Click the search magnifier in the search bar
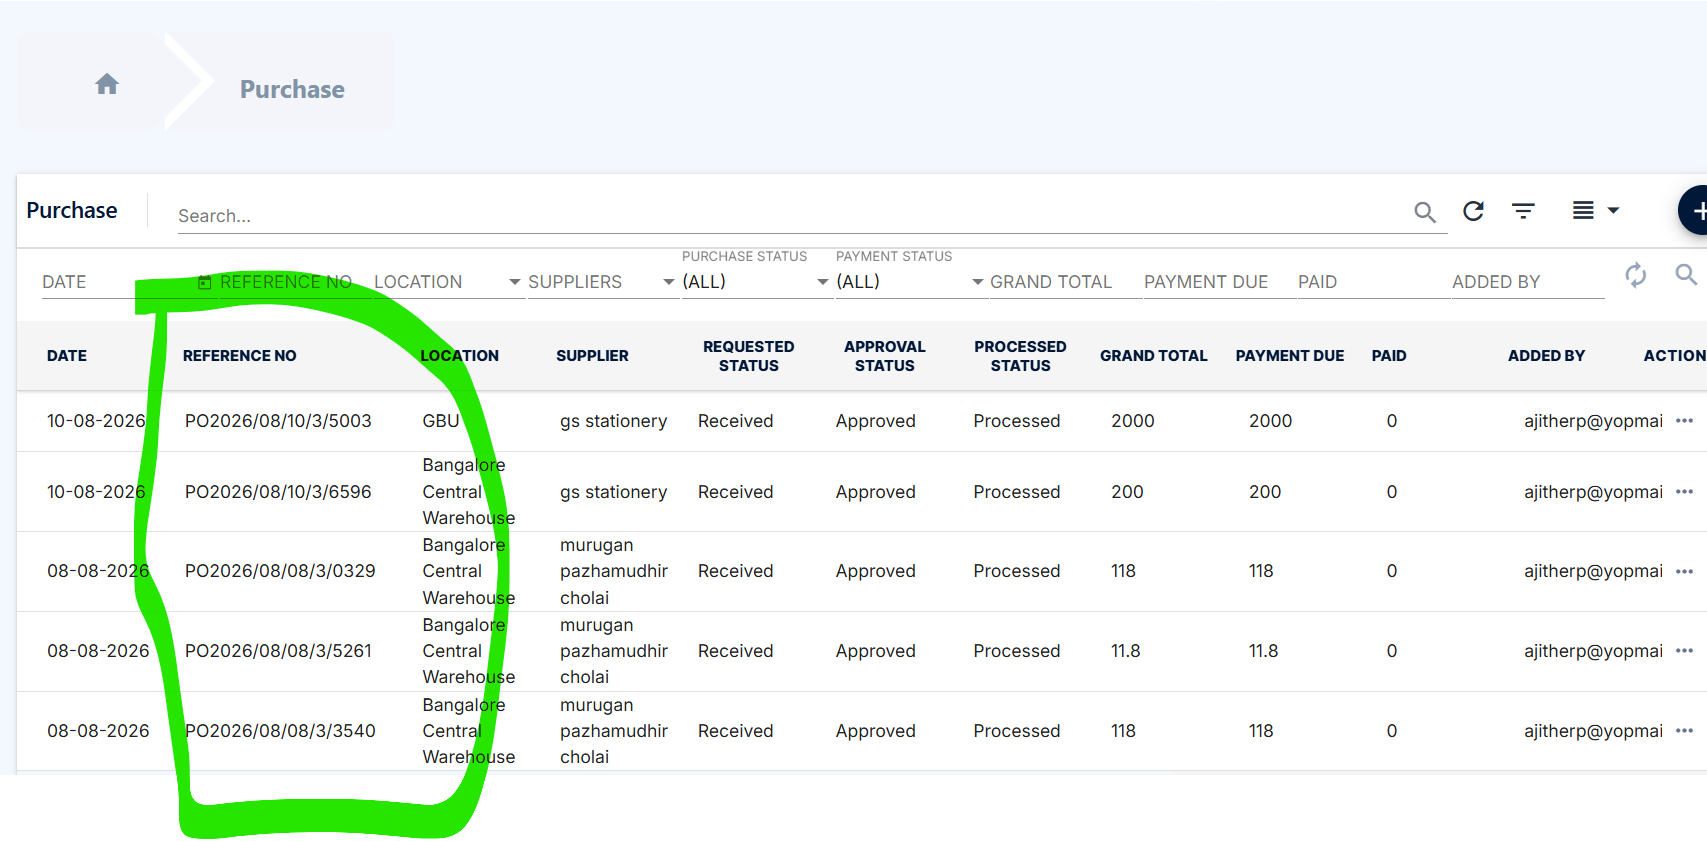 pos(1425,212)
